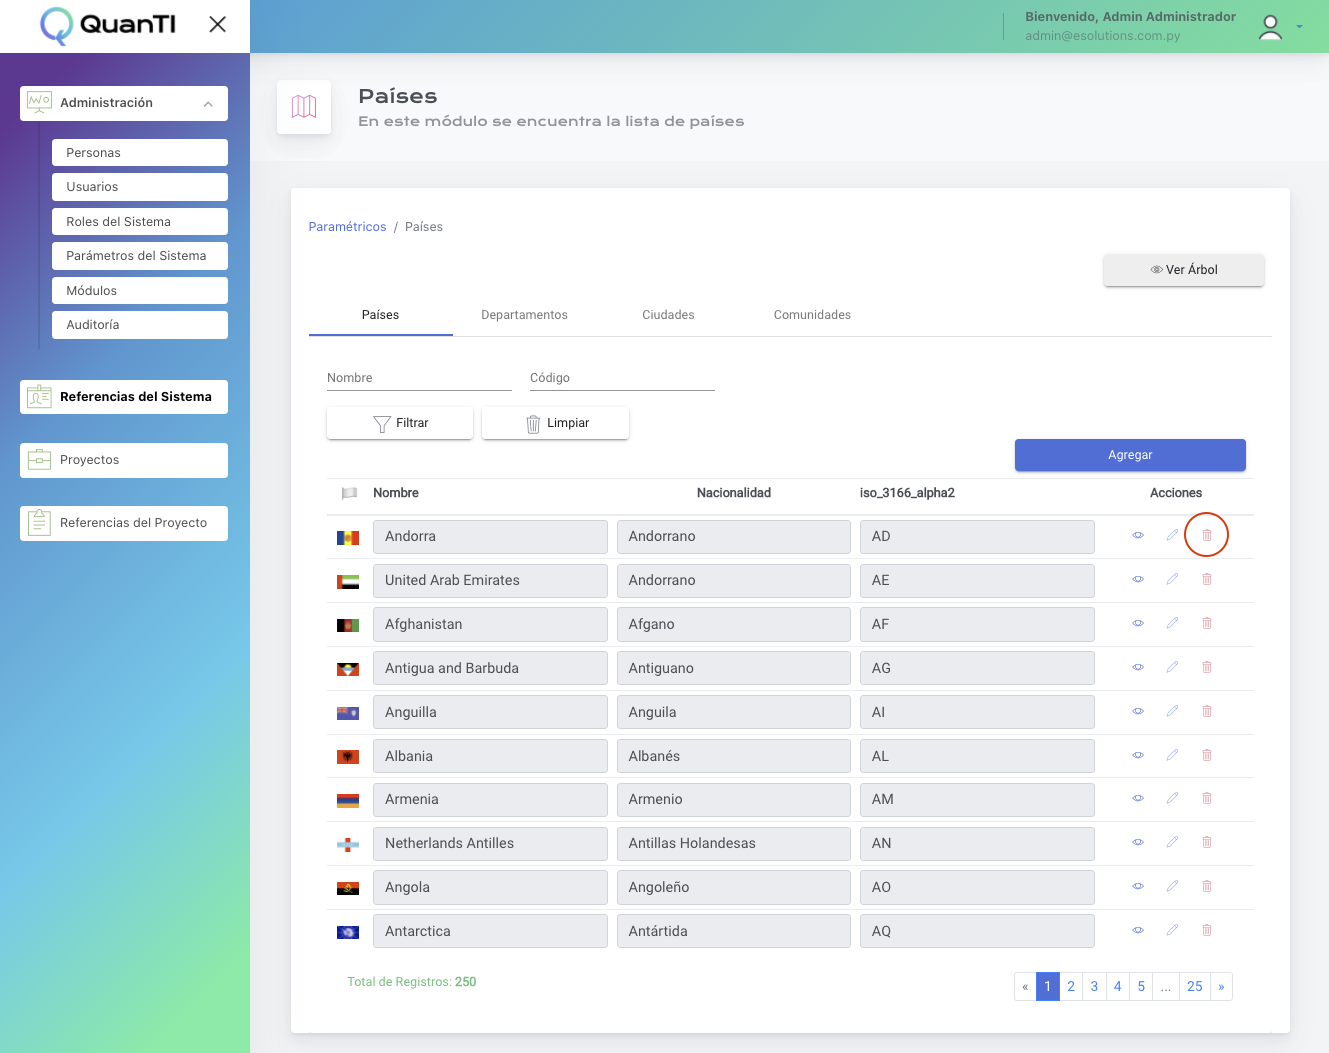Delete the Anguilla row
The height and width of the screenshot is (1053, 1329).
pos(1207,712)
